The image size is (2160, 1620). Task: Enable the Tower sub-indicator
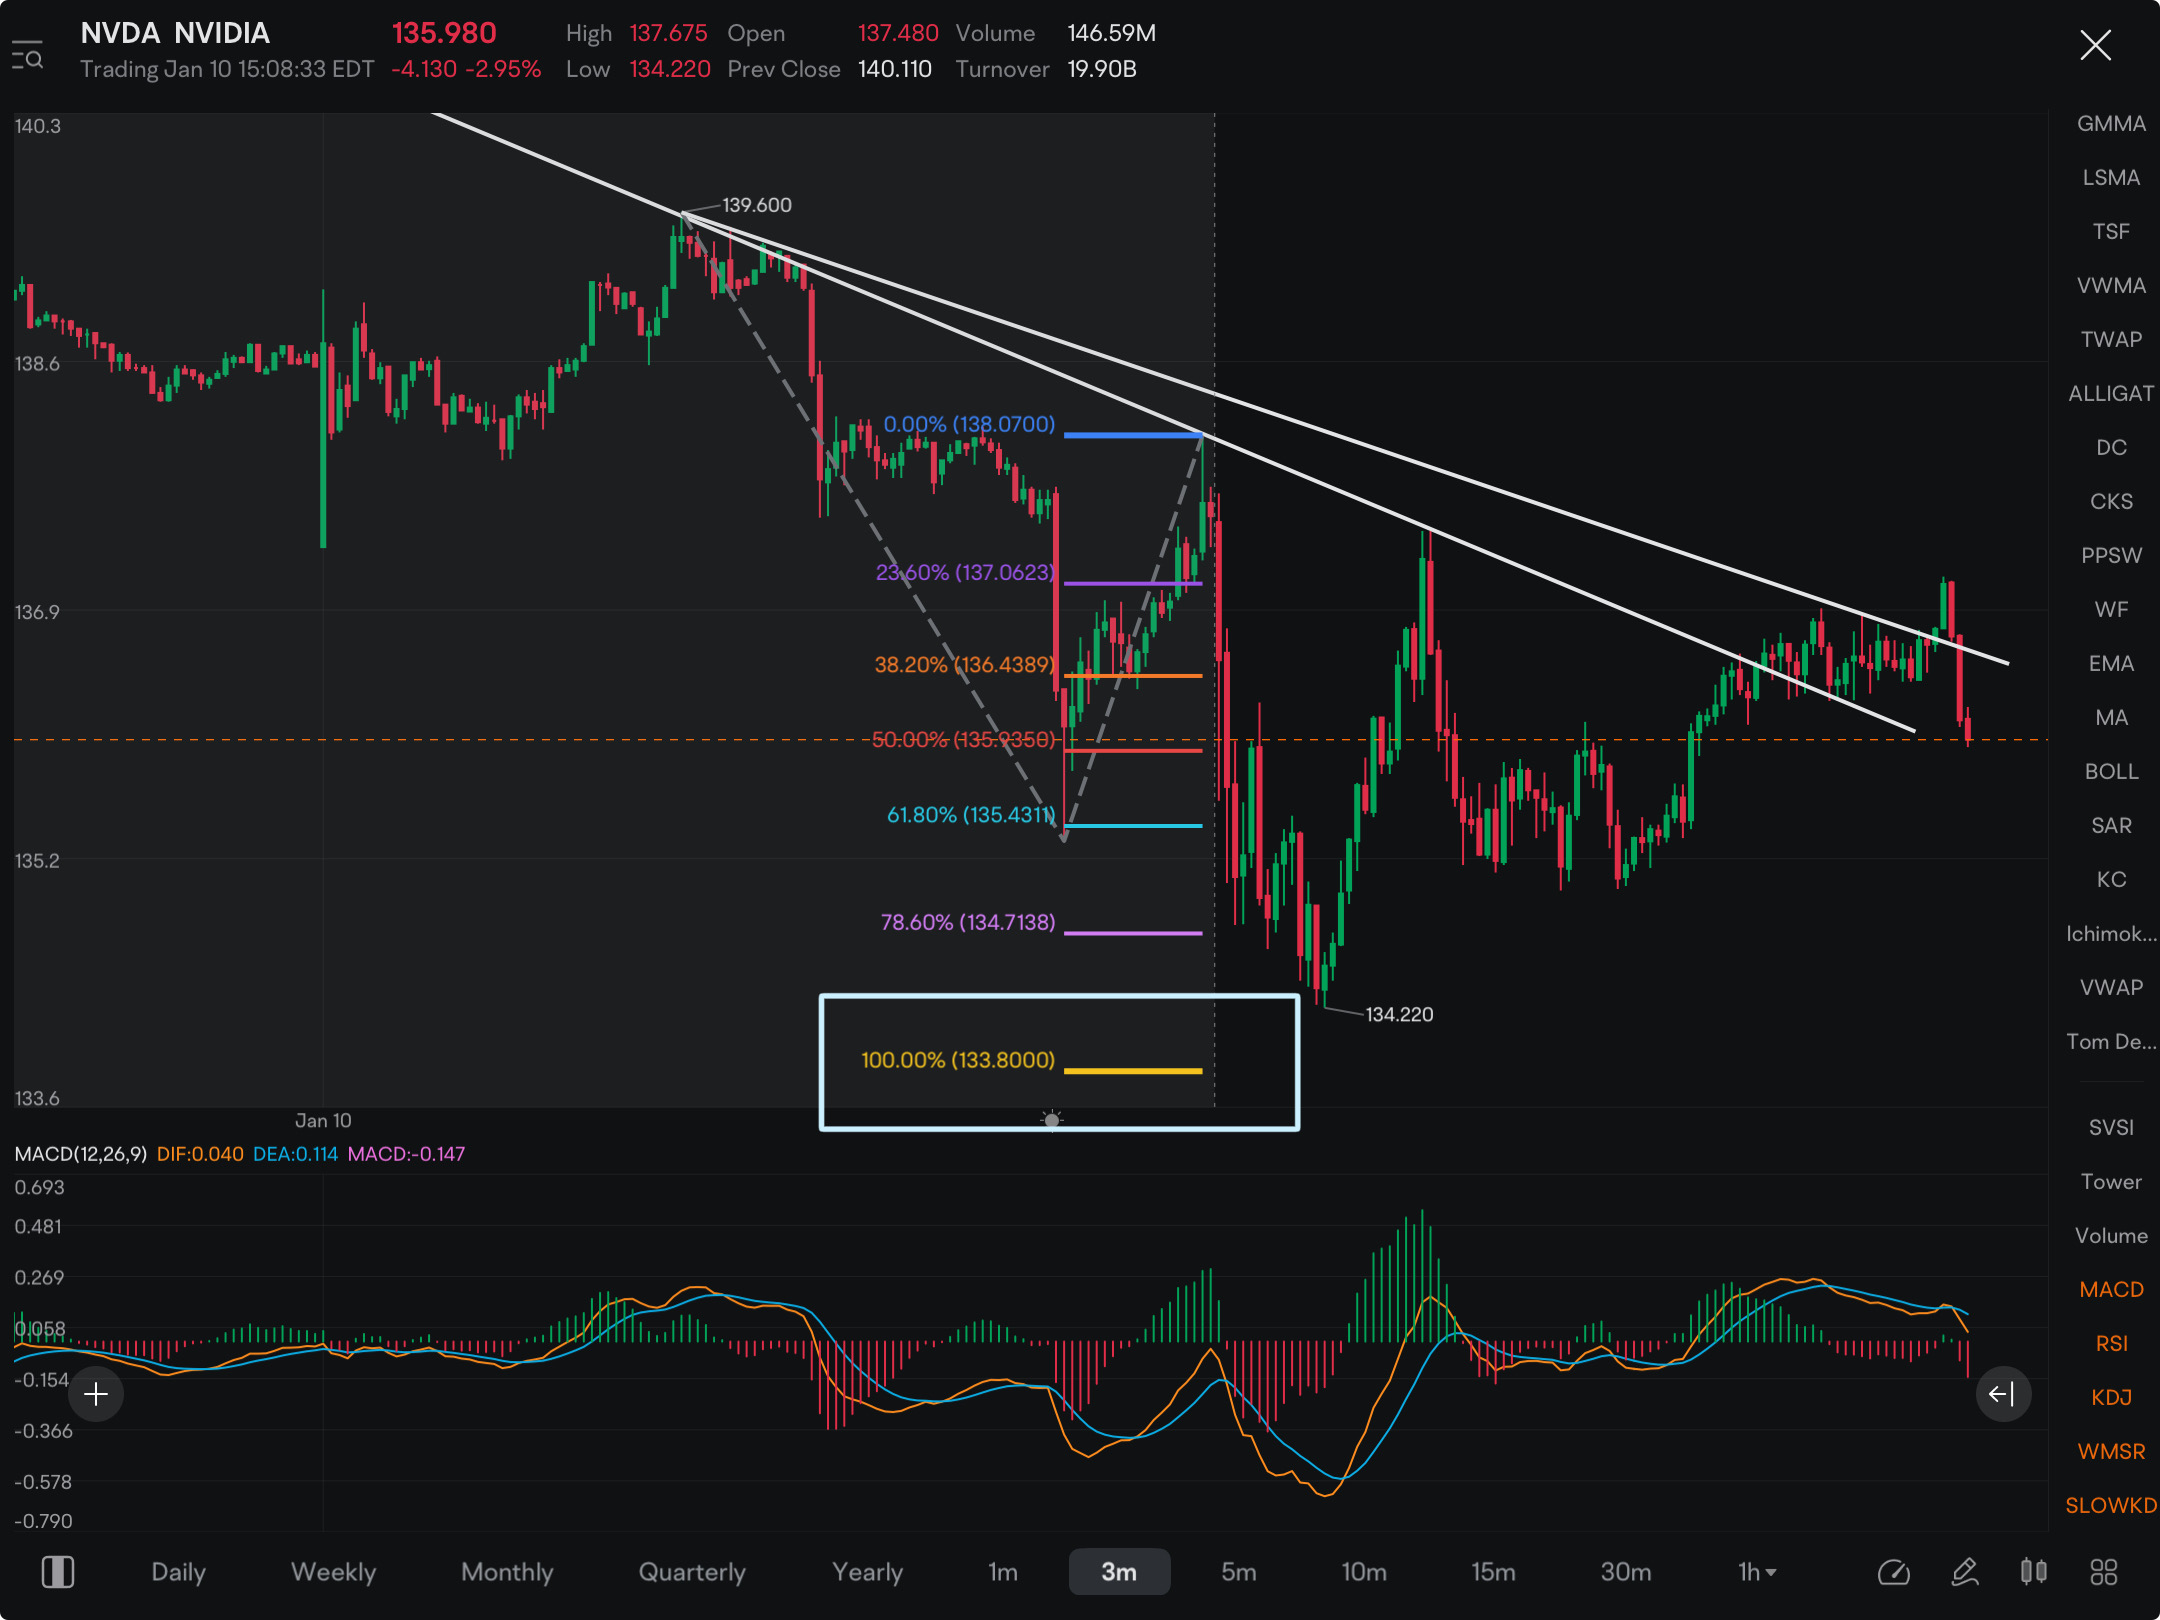tap(2111, 1182)
